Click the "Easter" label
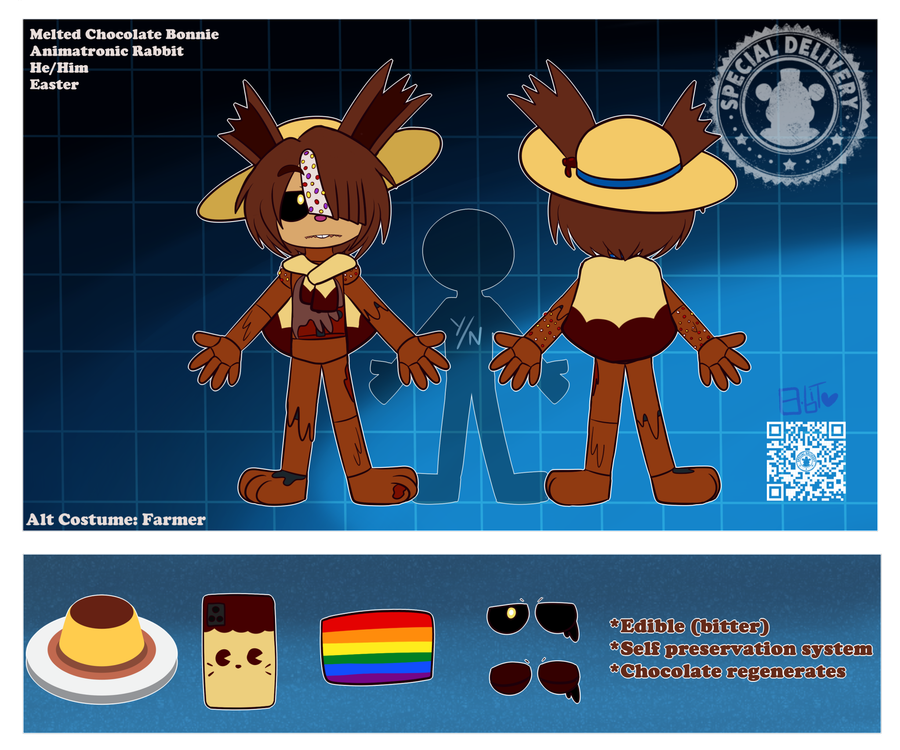 click(x=54, y=84)
